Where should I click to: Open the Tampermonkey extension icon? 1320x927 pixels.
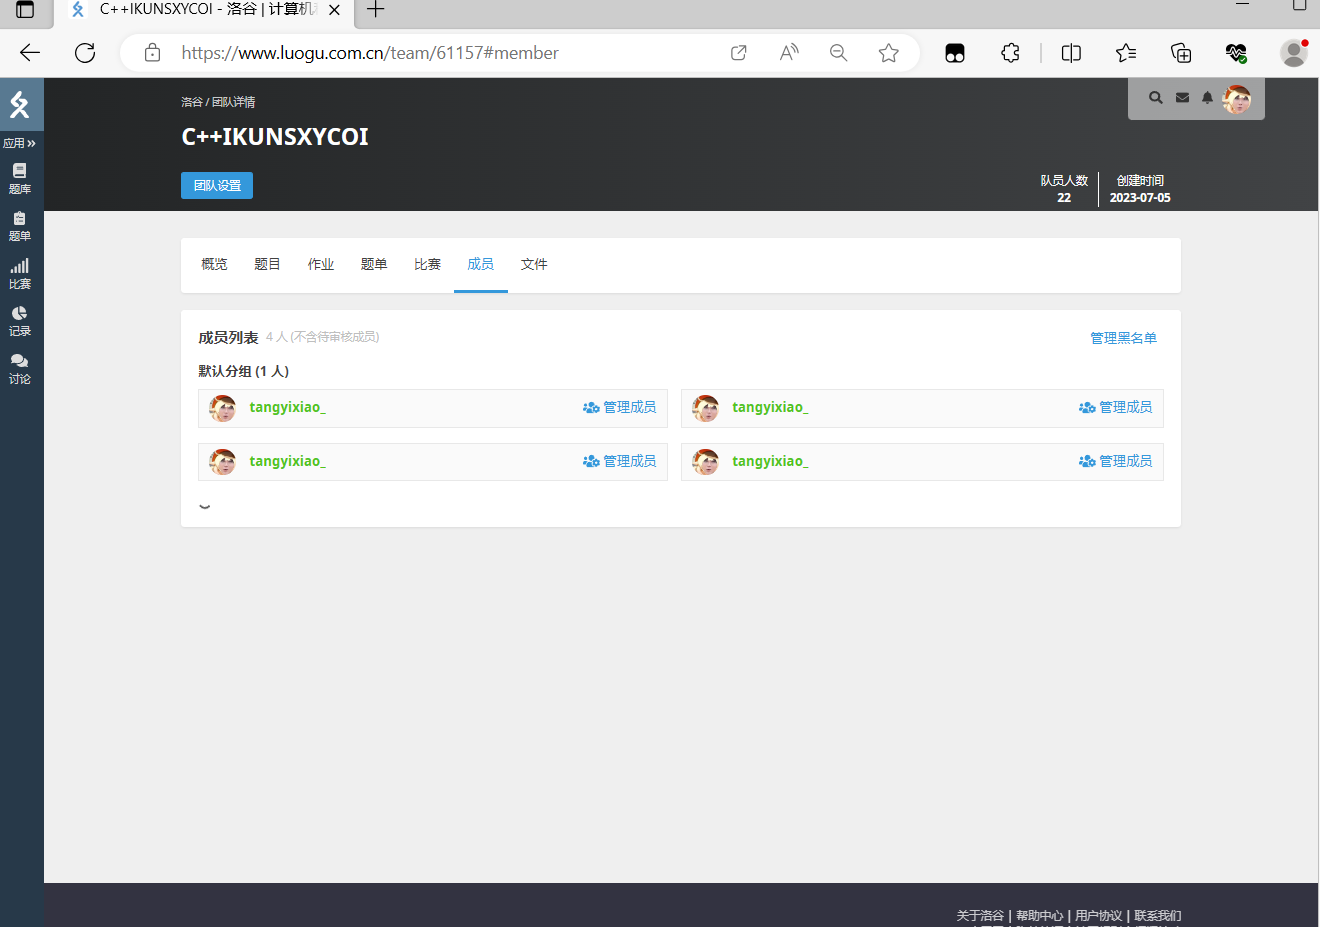[x=955, y=53]
